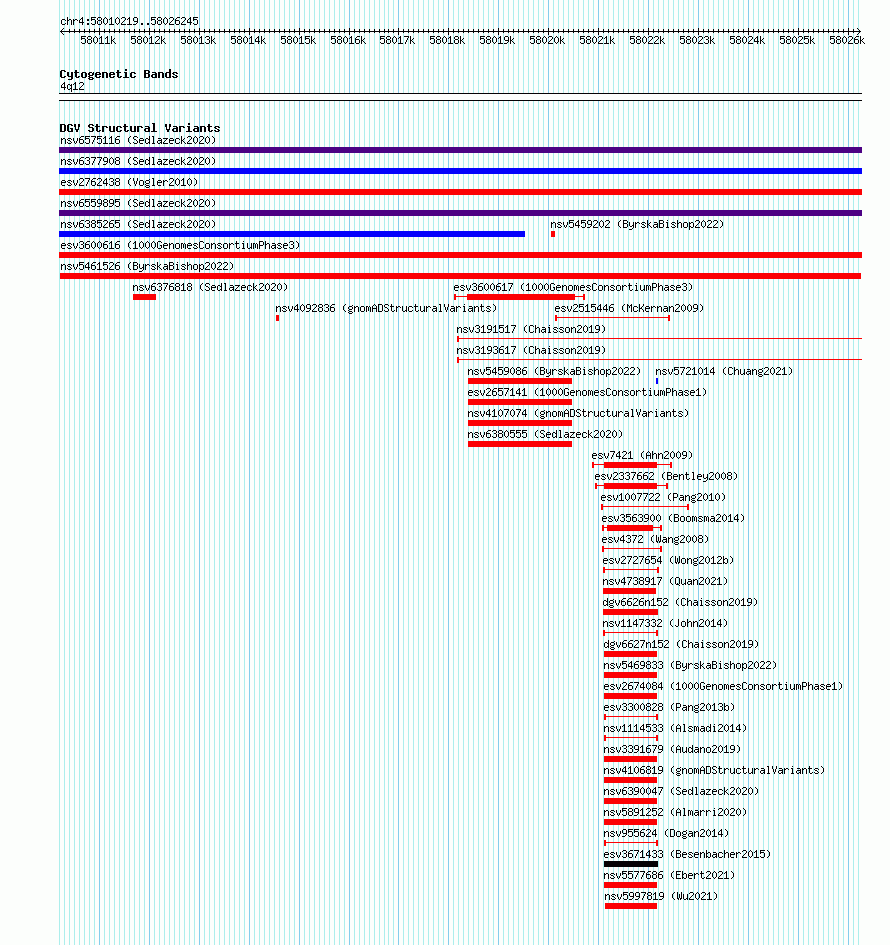Image resolution: width=890 pixels, height=945 pixels.
Task: Select nsv1147332 (John2014) label
Action: 665,624
